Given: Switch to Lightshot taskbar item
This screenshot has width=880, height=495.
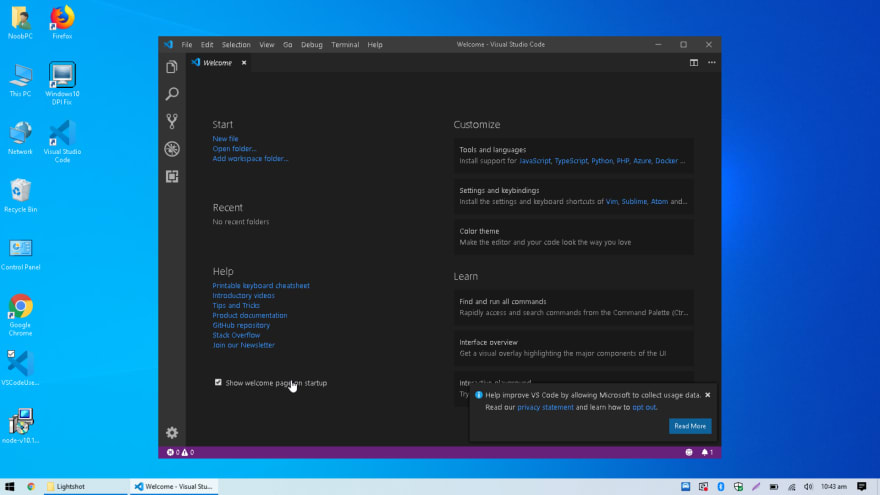Looking at the screenshot, I should click(85, 487).
